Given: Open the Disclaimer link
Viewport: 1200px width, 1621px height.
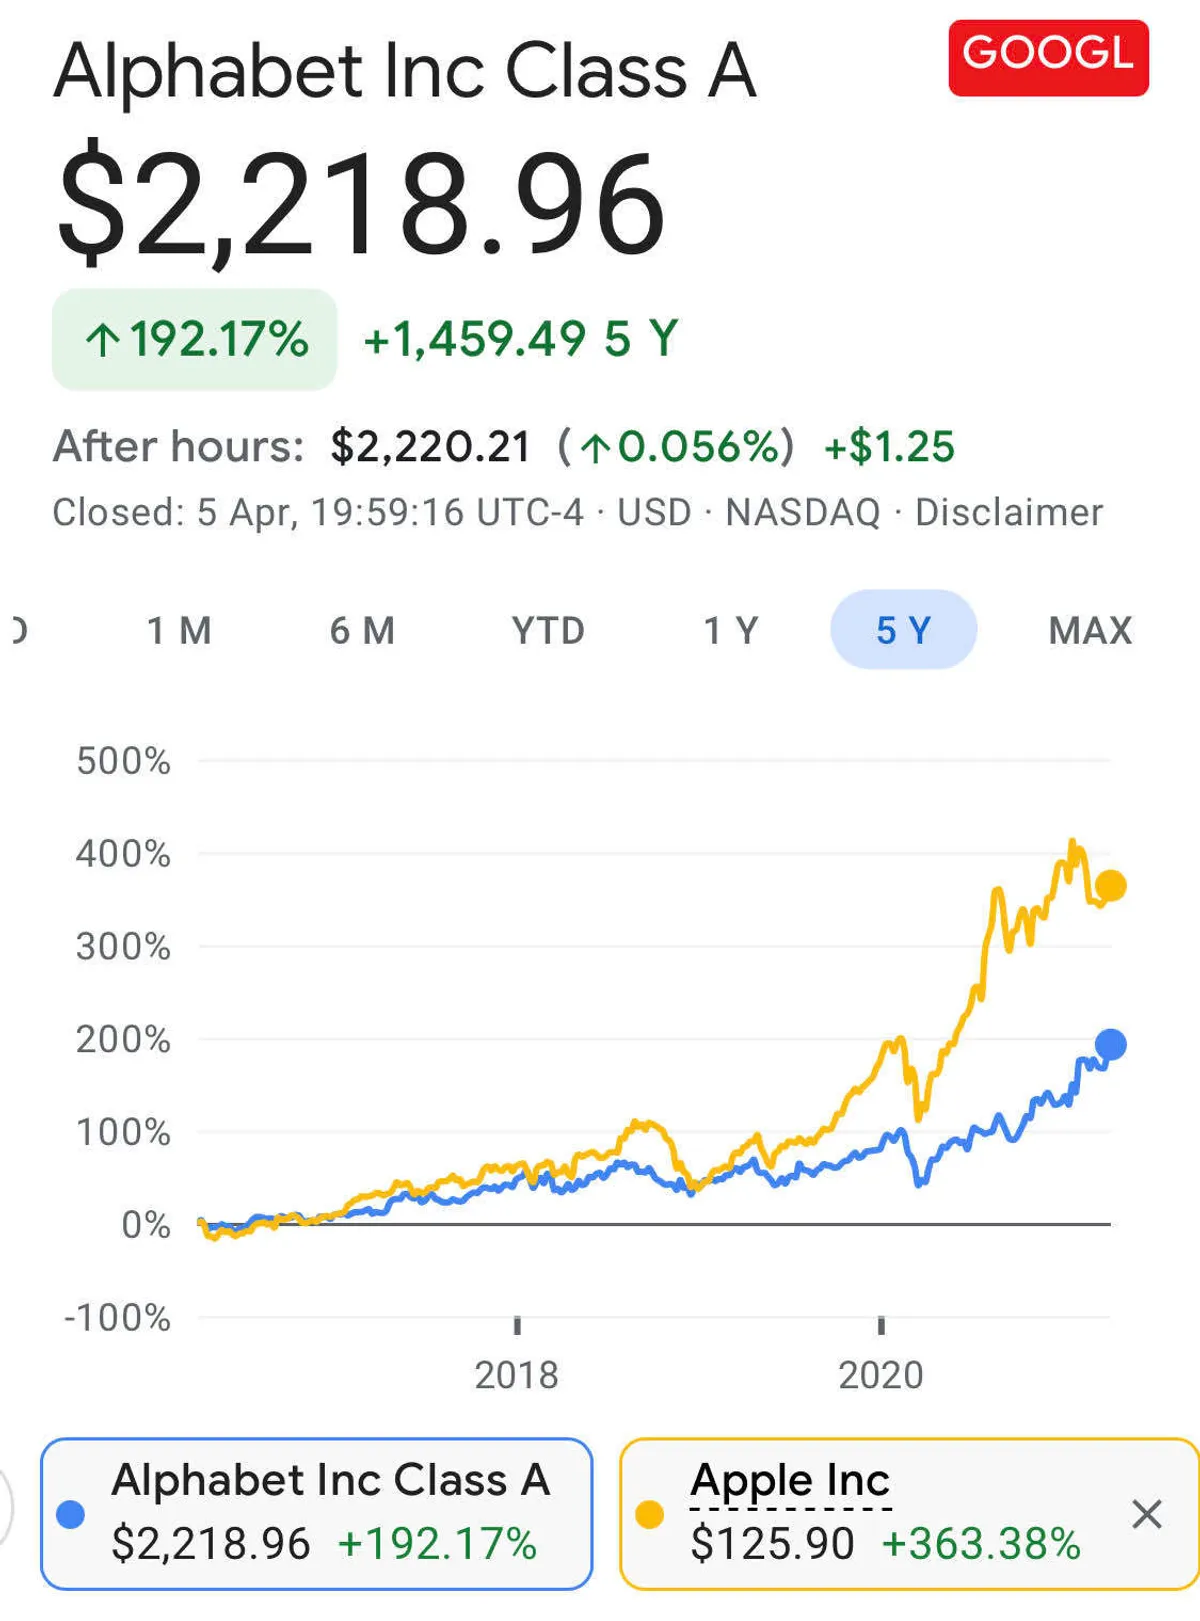Looking at the screenshot, I should point(1008,513).
